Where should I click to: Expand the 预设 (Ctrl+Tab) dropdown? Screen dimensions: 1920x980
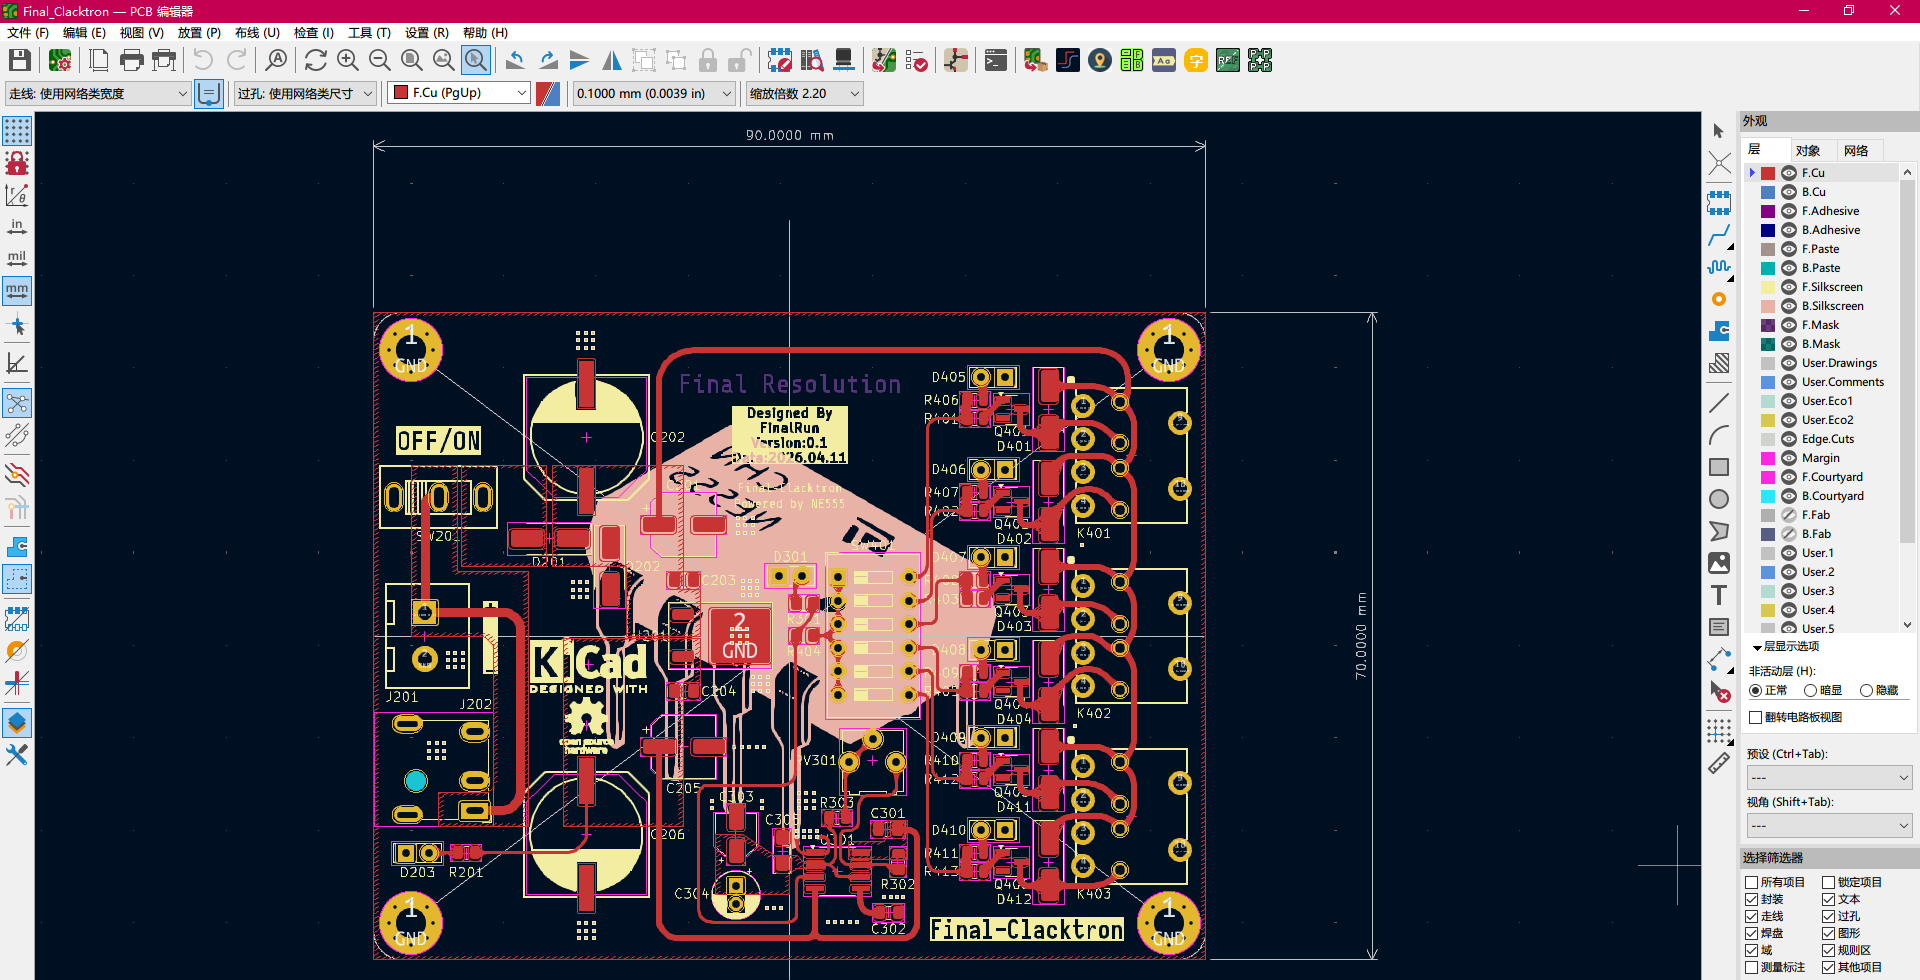[1829, 777]
